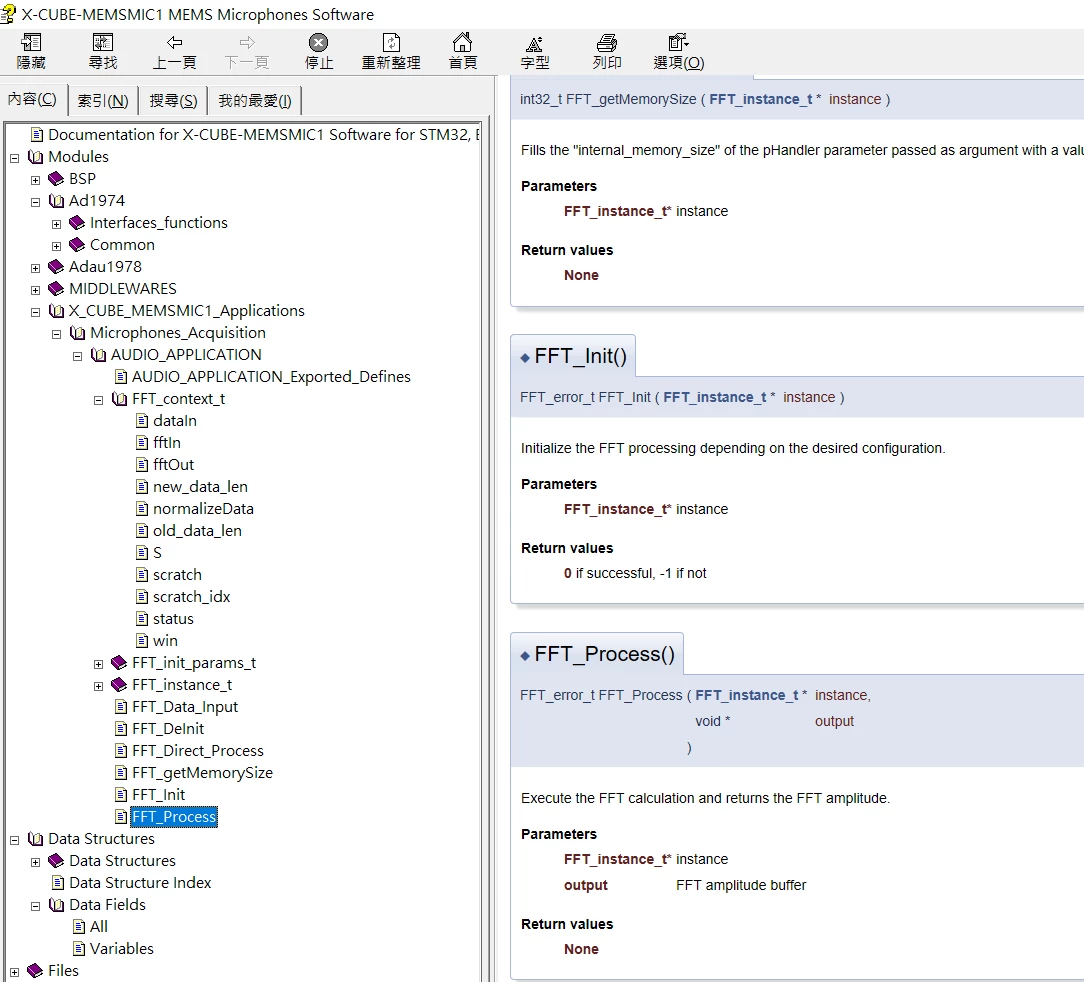Image resolution: width=1084 pixels, height=982 pixels.
Task: Select AUDIO_APPLICATION_Exported_Defines item
Action: point(271,377)
